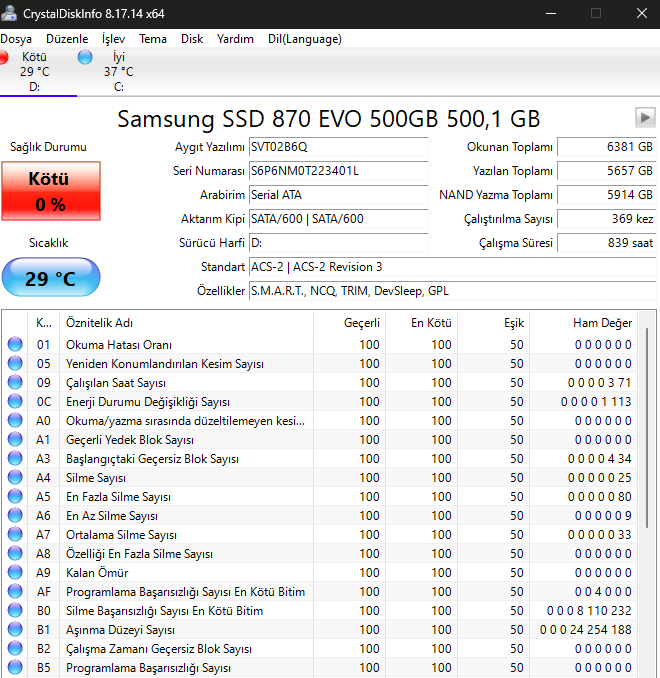Click the Geçerli column header
The image size is (660, 678).
point(349,323)
